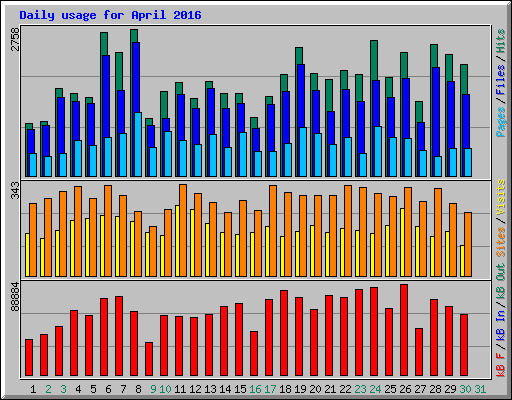Click the red kB bar for day 18
Screen dimensions: 512x400
284,333
